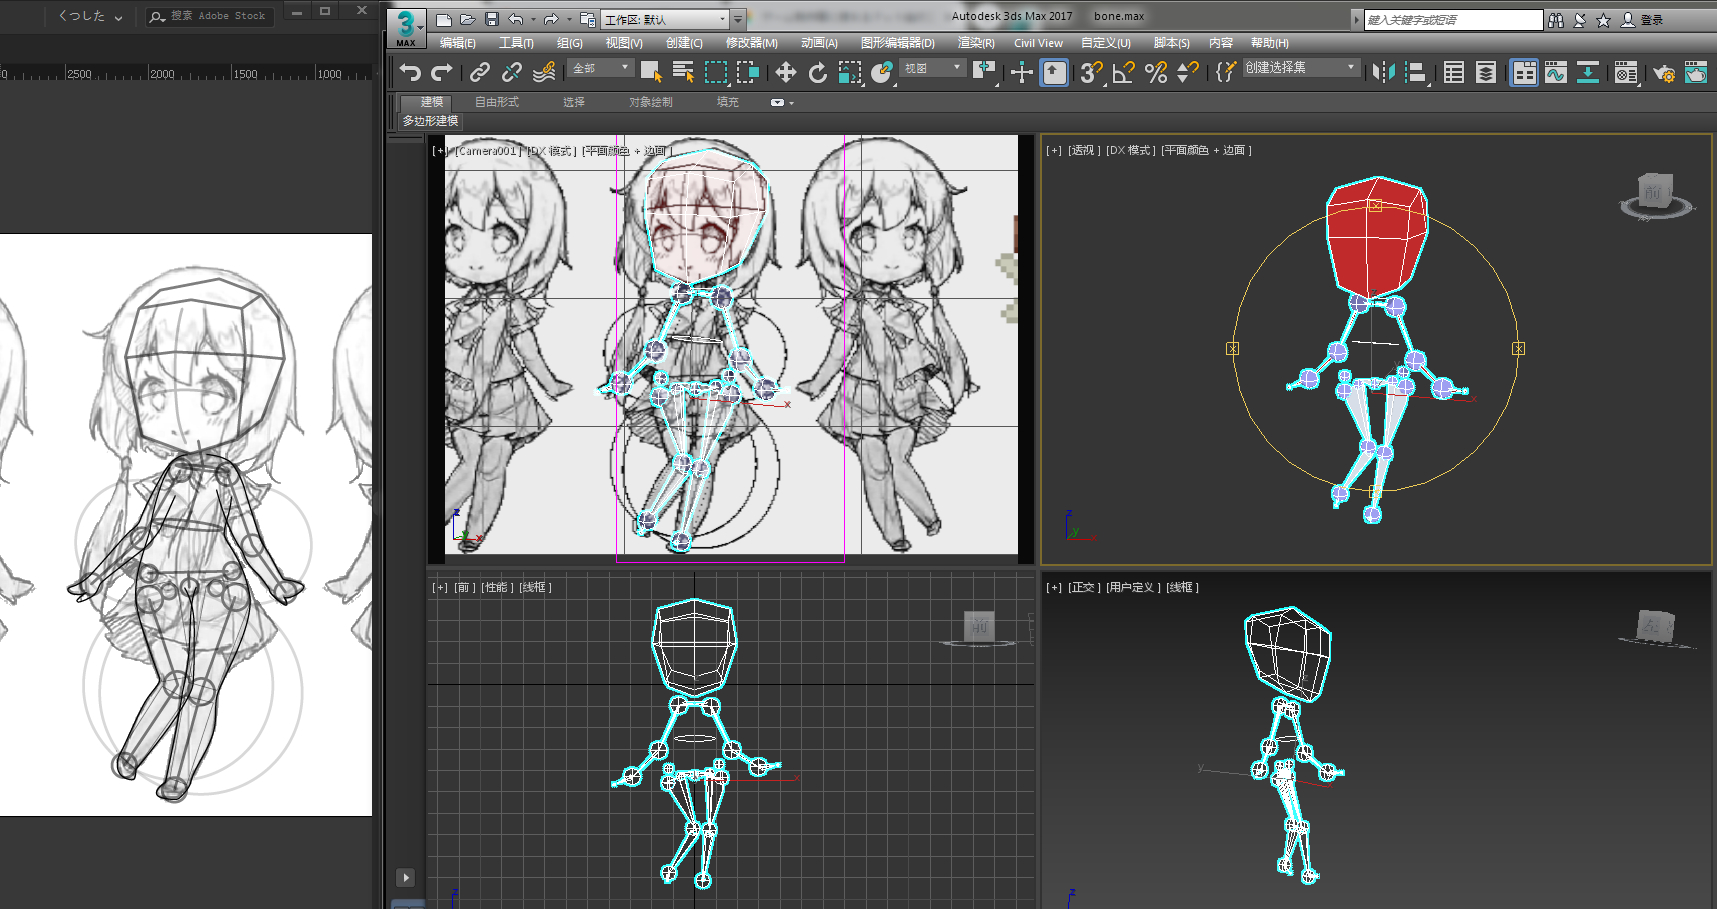Open the 渲染(R) menu

(976, 43)
